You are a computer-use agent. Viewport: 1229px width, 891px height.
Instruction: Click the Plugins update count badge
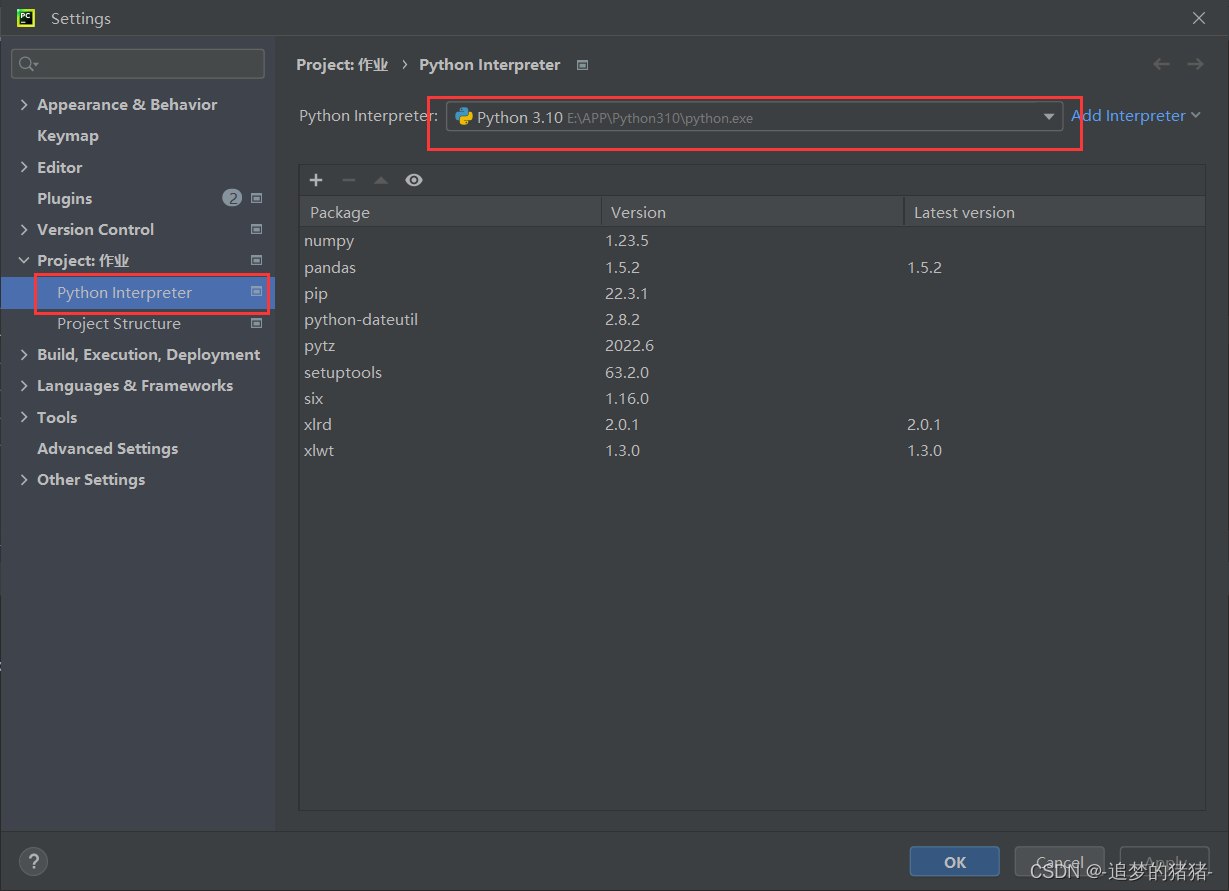232,198
